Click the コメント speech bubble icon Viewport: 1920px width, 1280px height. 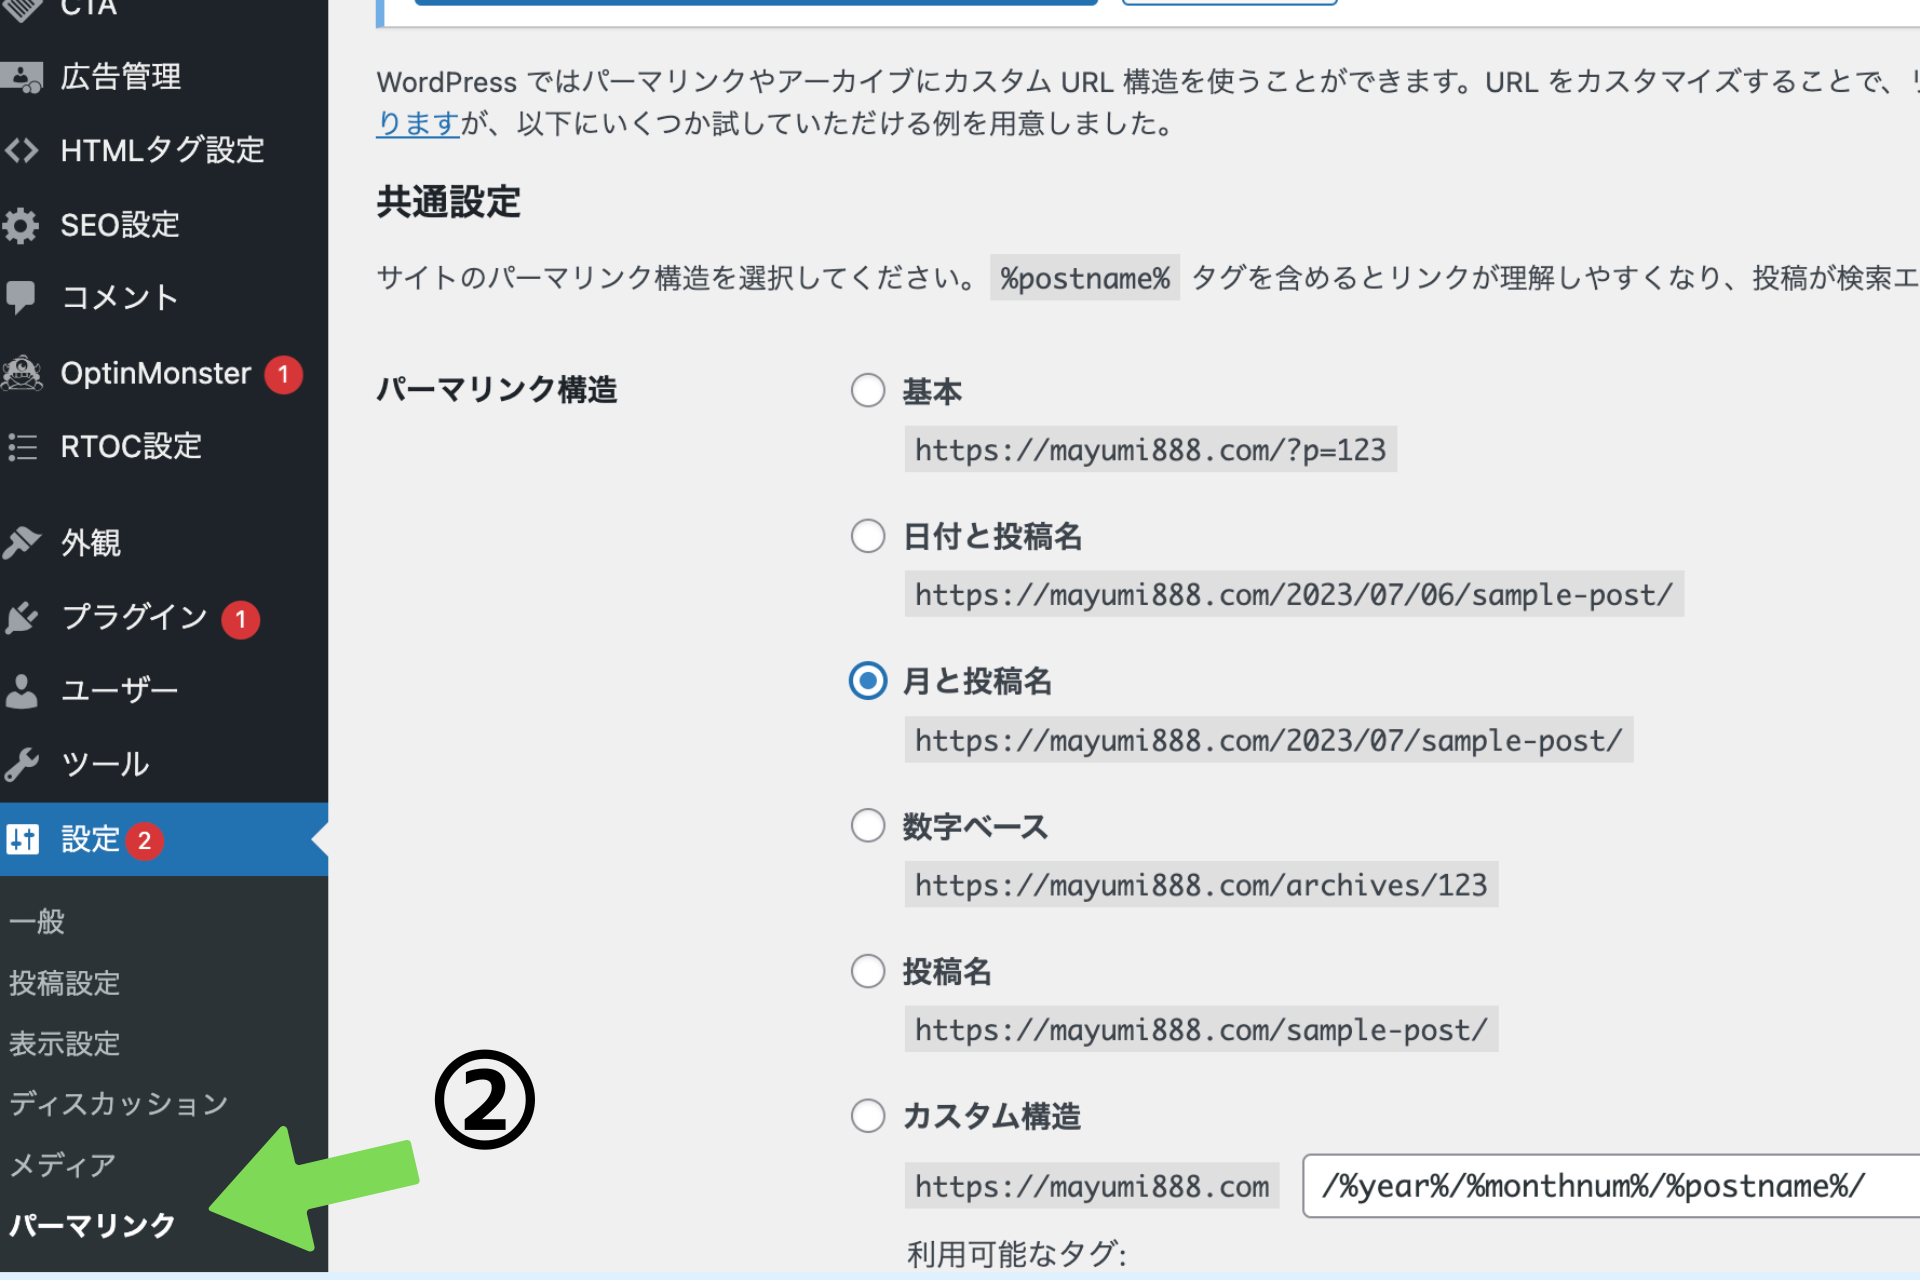click(21, 297)
